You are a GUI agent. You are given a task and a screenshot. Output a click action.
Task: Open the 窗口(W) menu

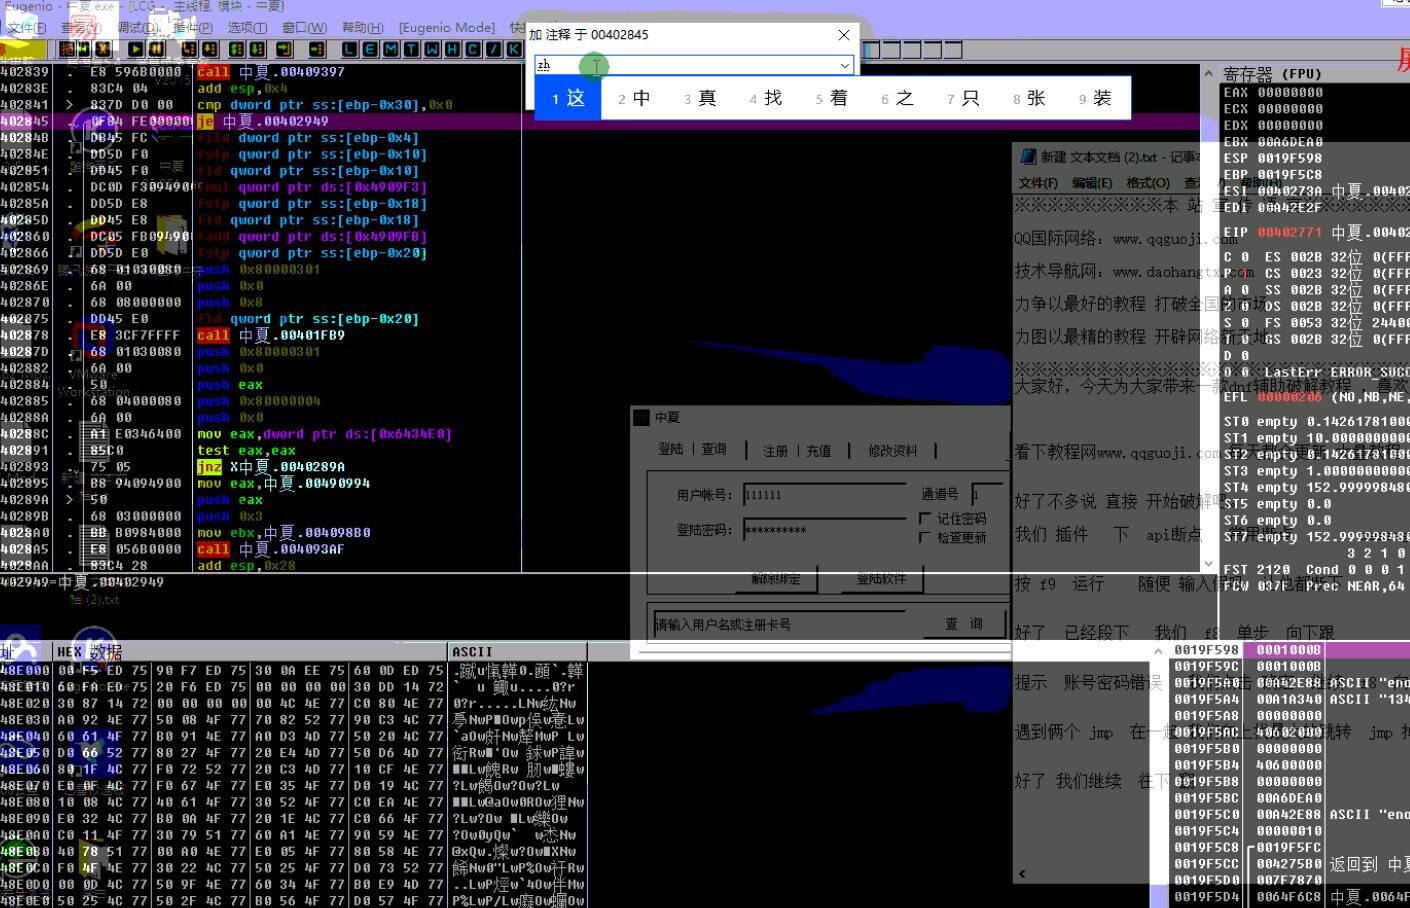304,28
